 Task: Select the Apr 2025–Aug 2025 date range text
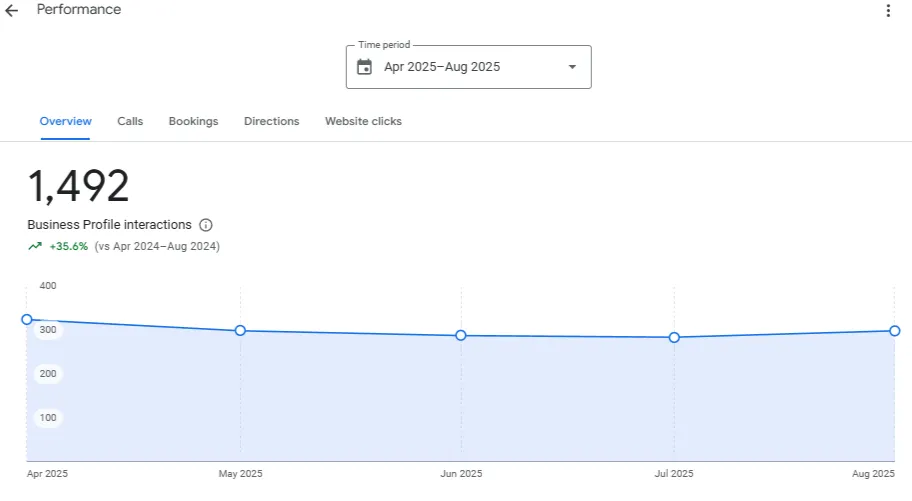click(442, 67)
